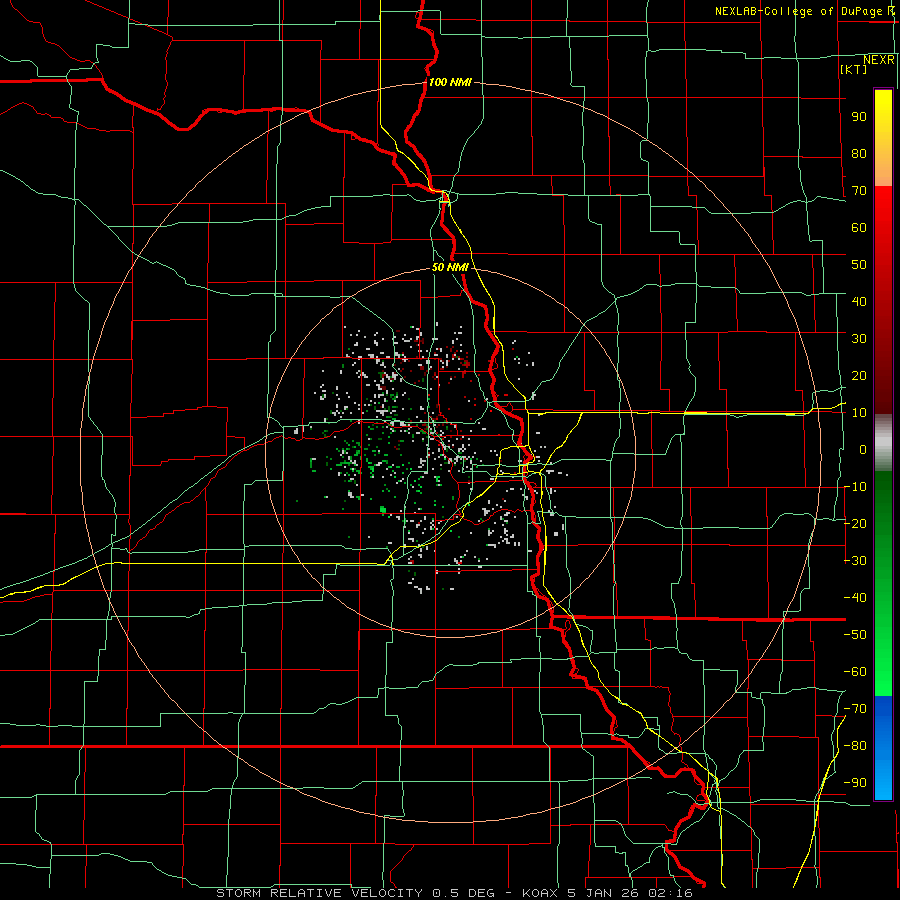Click the STORM RELATIVE VELOCITY product text
Image resolution: width=900 pixels, height=900 pixels.
tap(319, 893)
